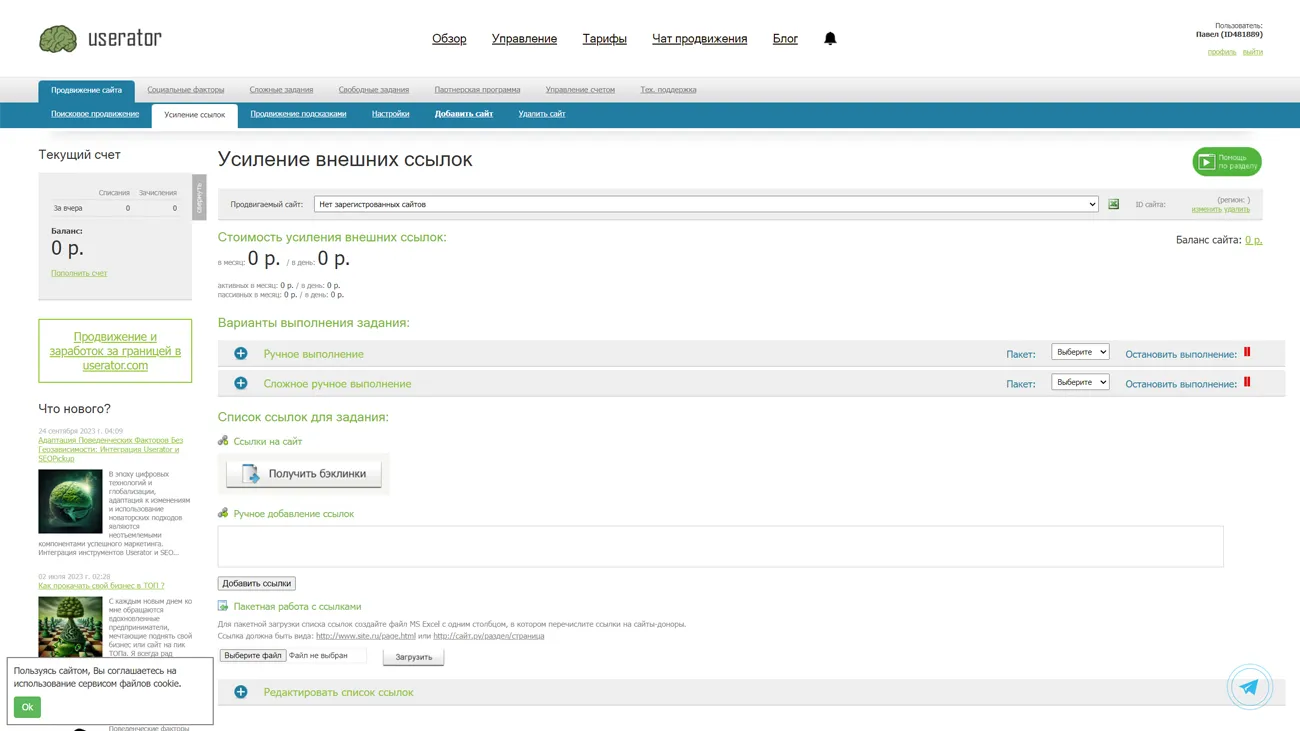Open the Telegram chat icon
Viewport: 1300px width, 731px height.
pos(1249,687)
